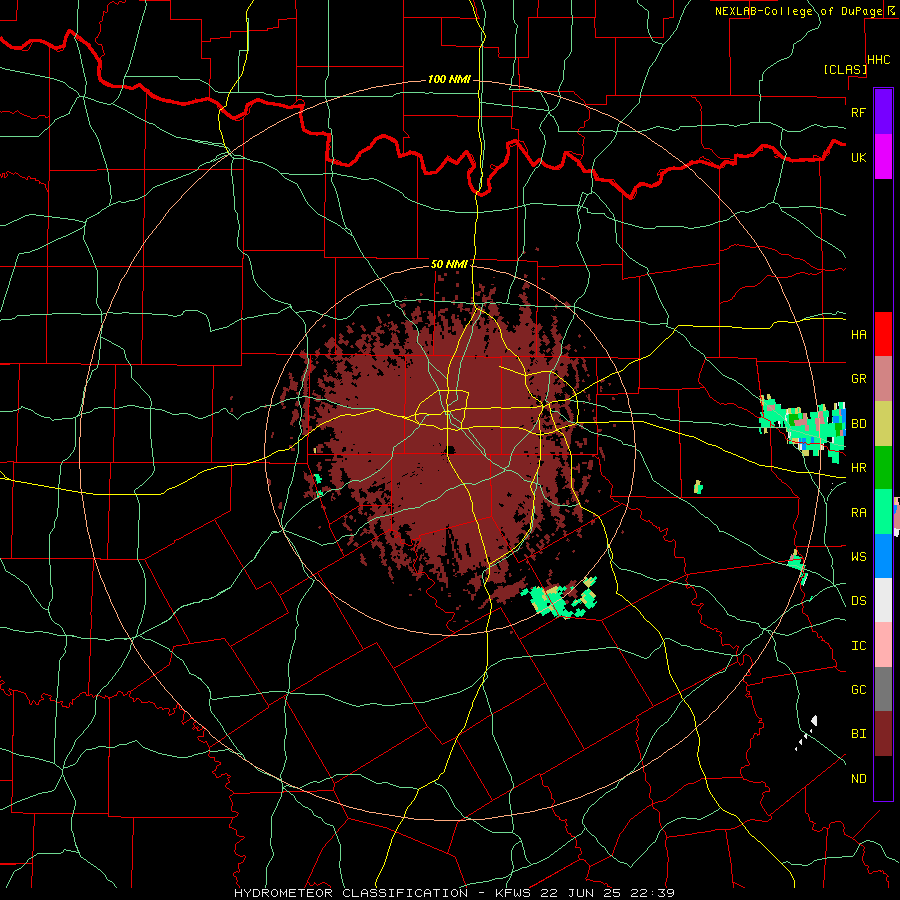
Task: Click the white DS dry snow swatch
Action: click(883, 600)
